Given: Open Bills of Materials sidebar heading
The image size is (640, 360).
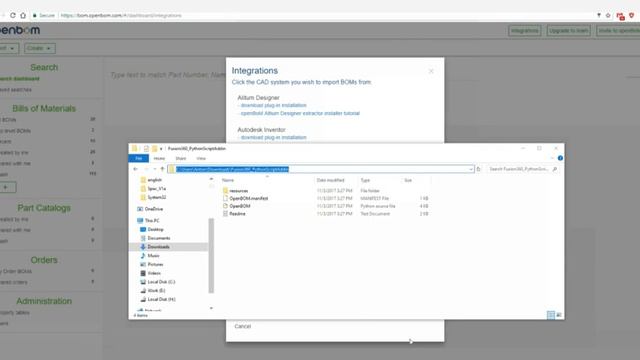Looking at the screenshot, I should click(44, 109).
